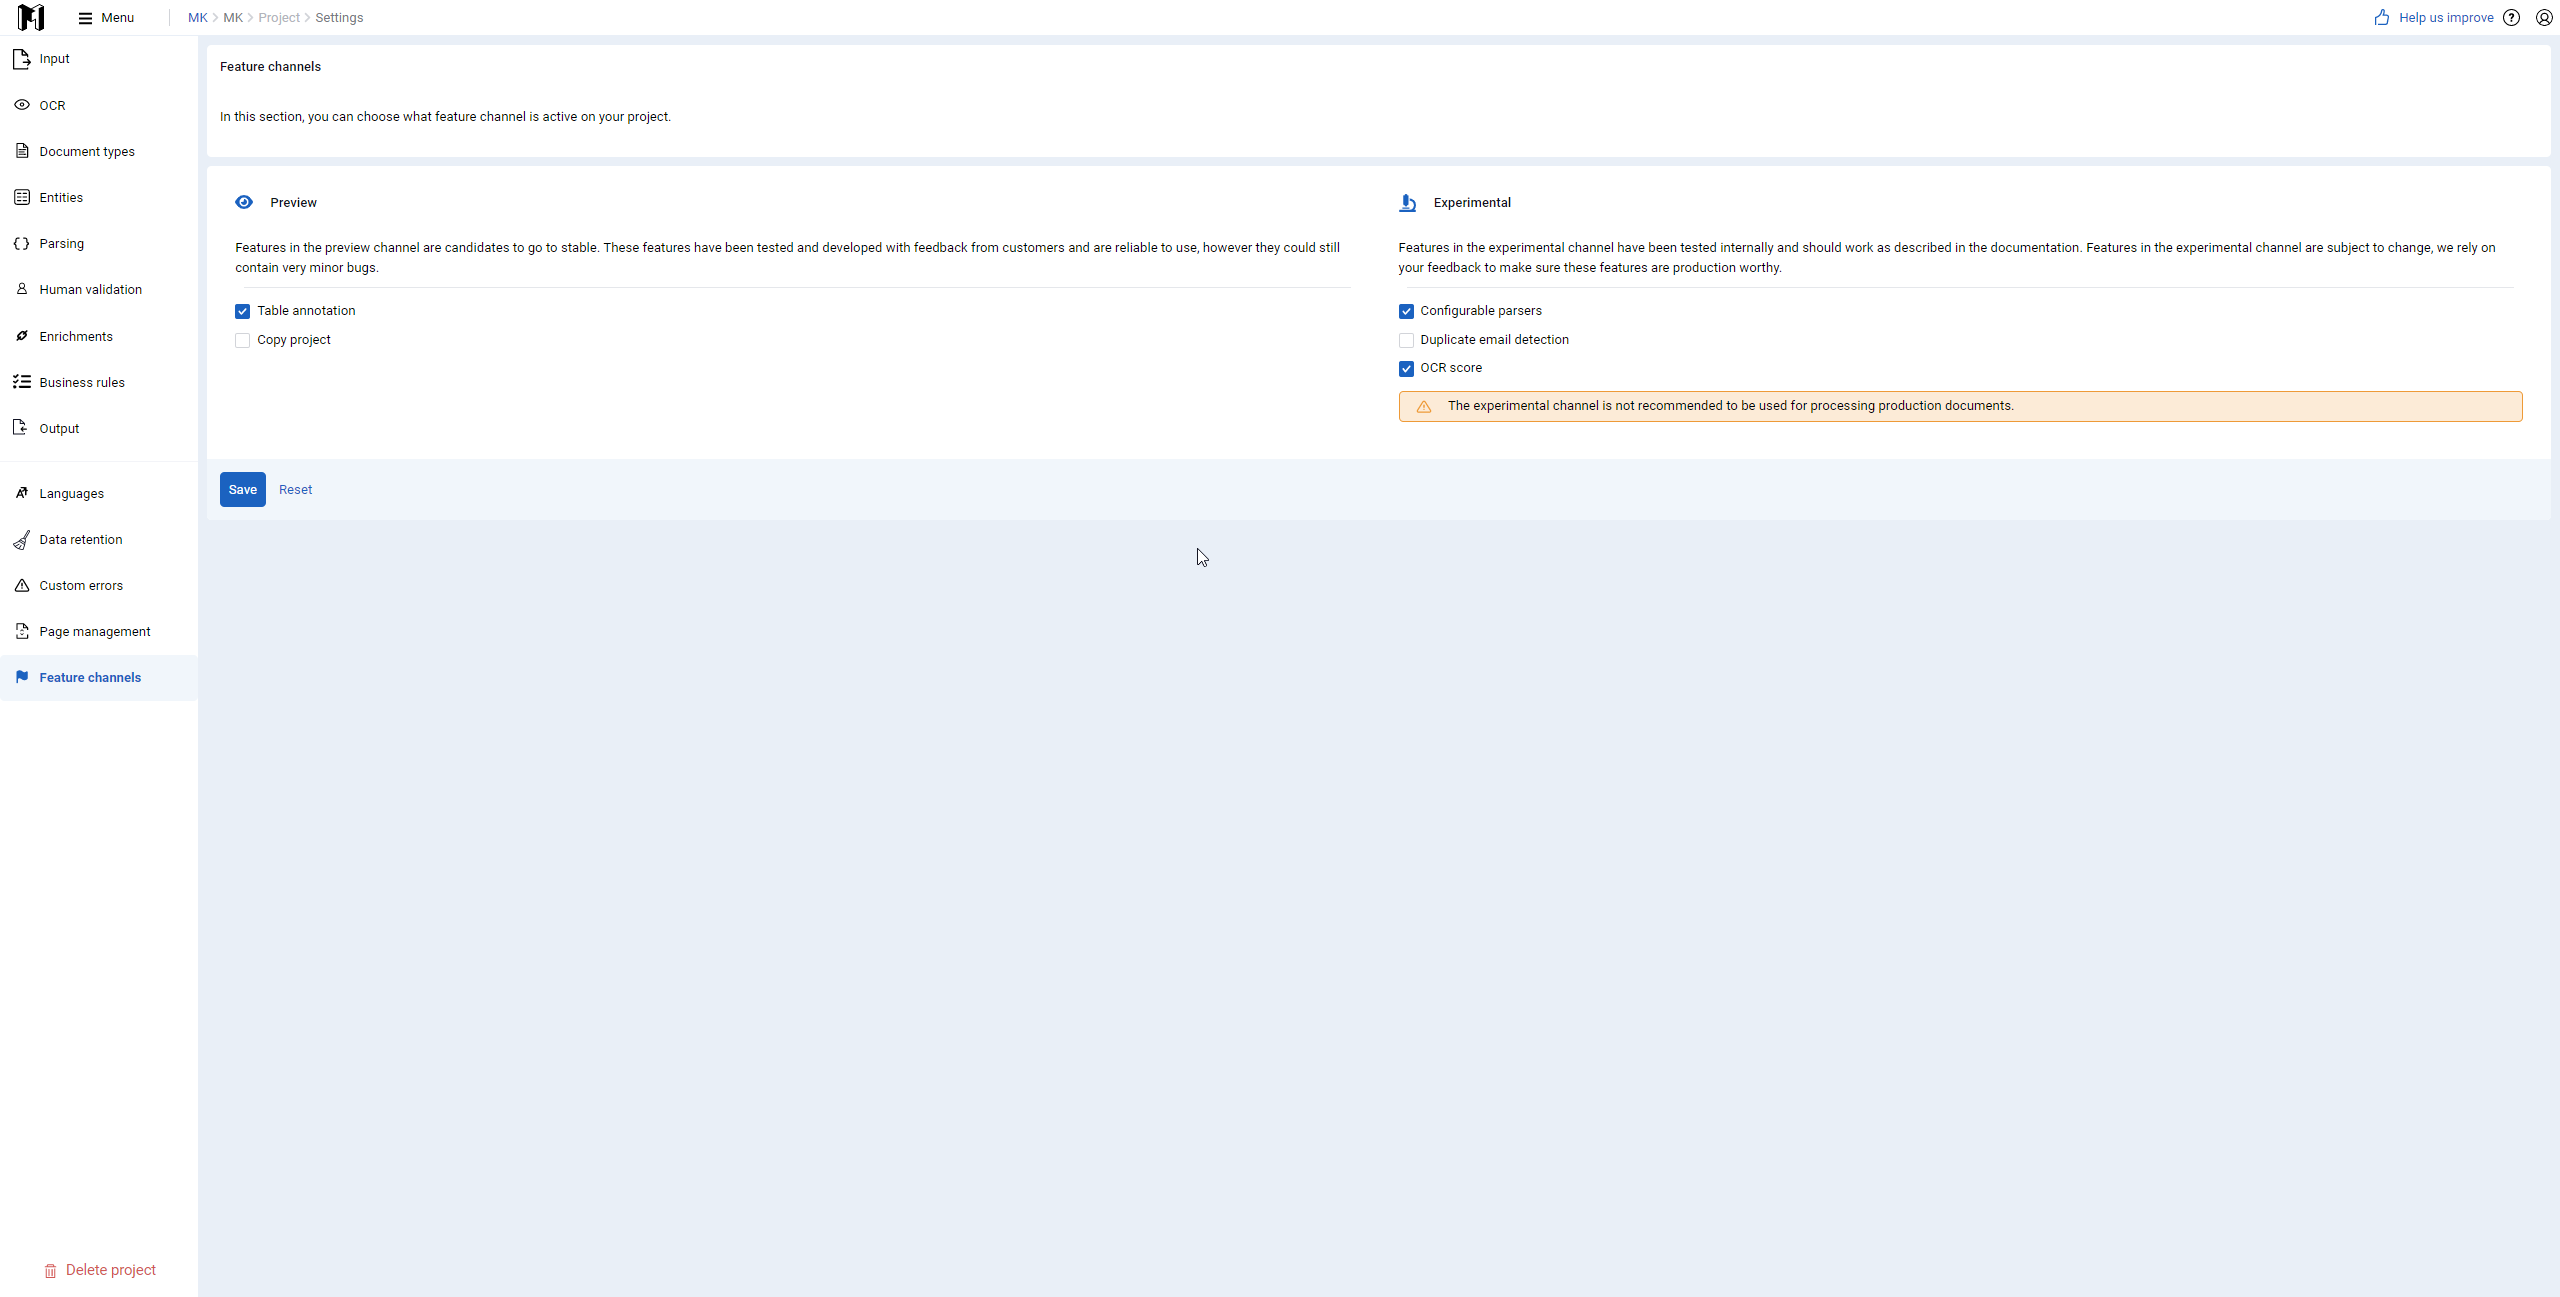The width and height of the screenshot is (2560, 1297).
Task: Click the Data retention broom icon
Action: pos(22,540)
